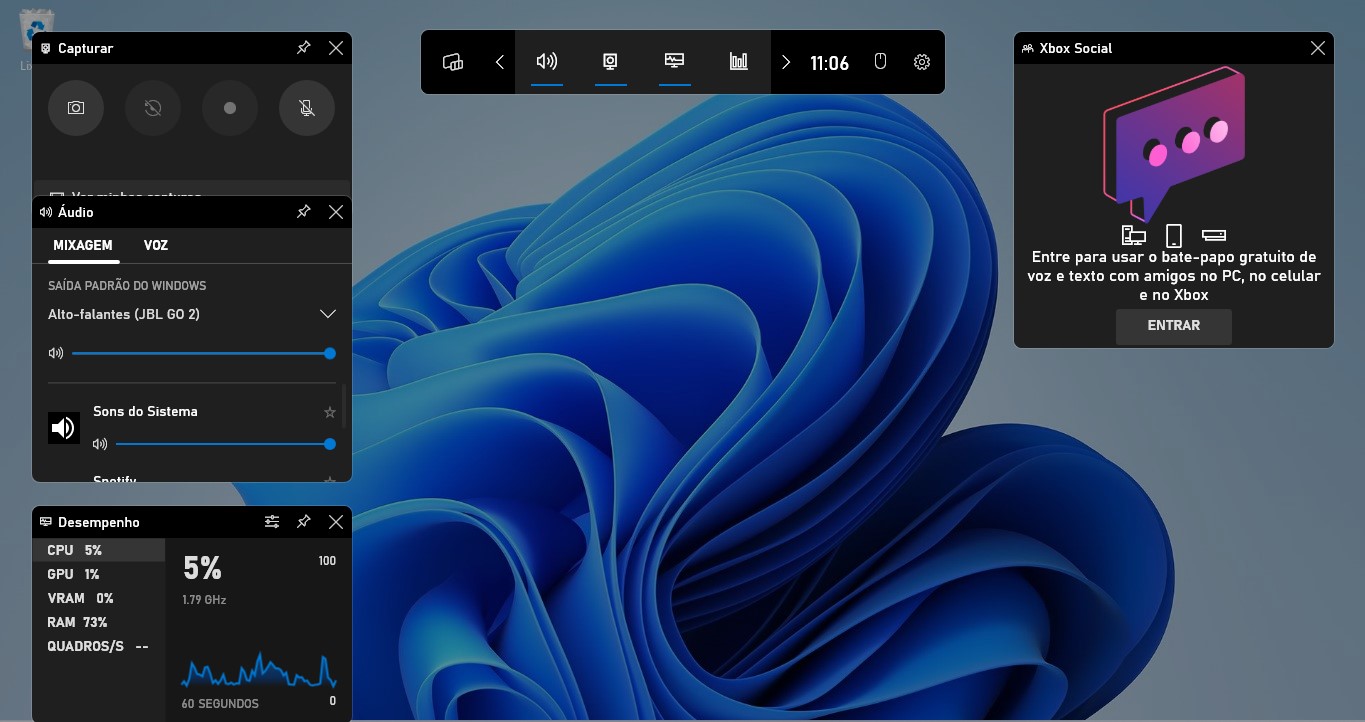Open the widget menu icon on the Game Bar
The width and height of the screenshot is (1365, 722).
click(x=452, y=61)
